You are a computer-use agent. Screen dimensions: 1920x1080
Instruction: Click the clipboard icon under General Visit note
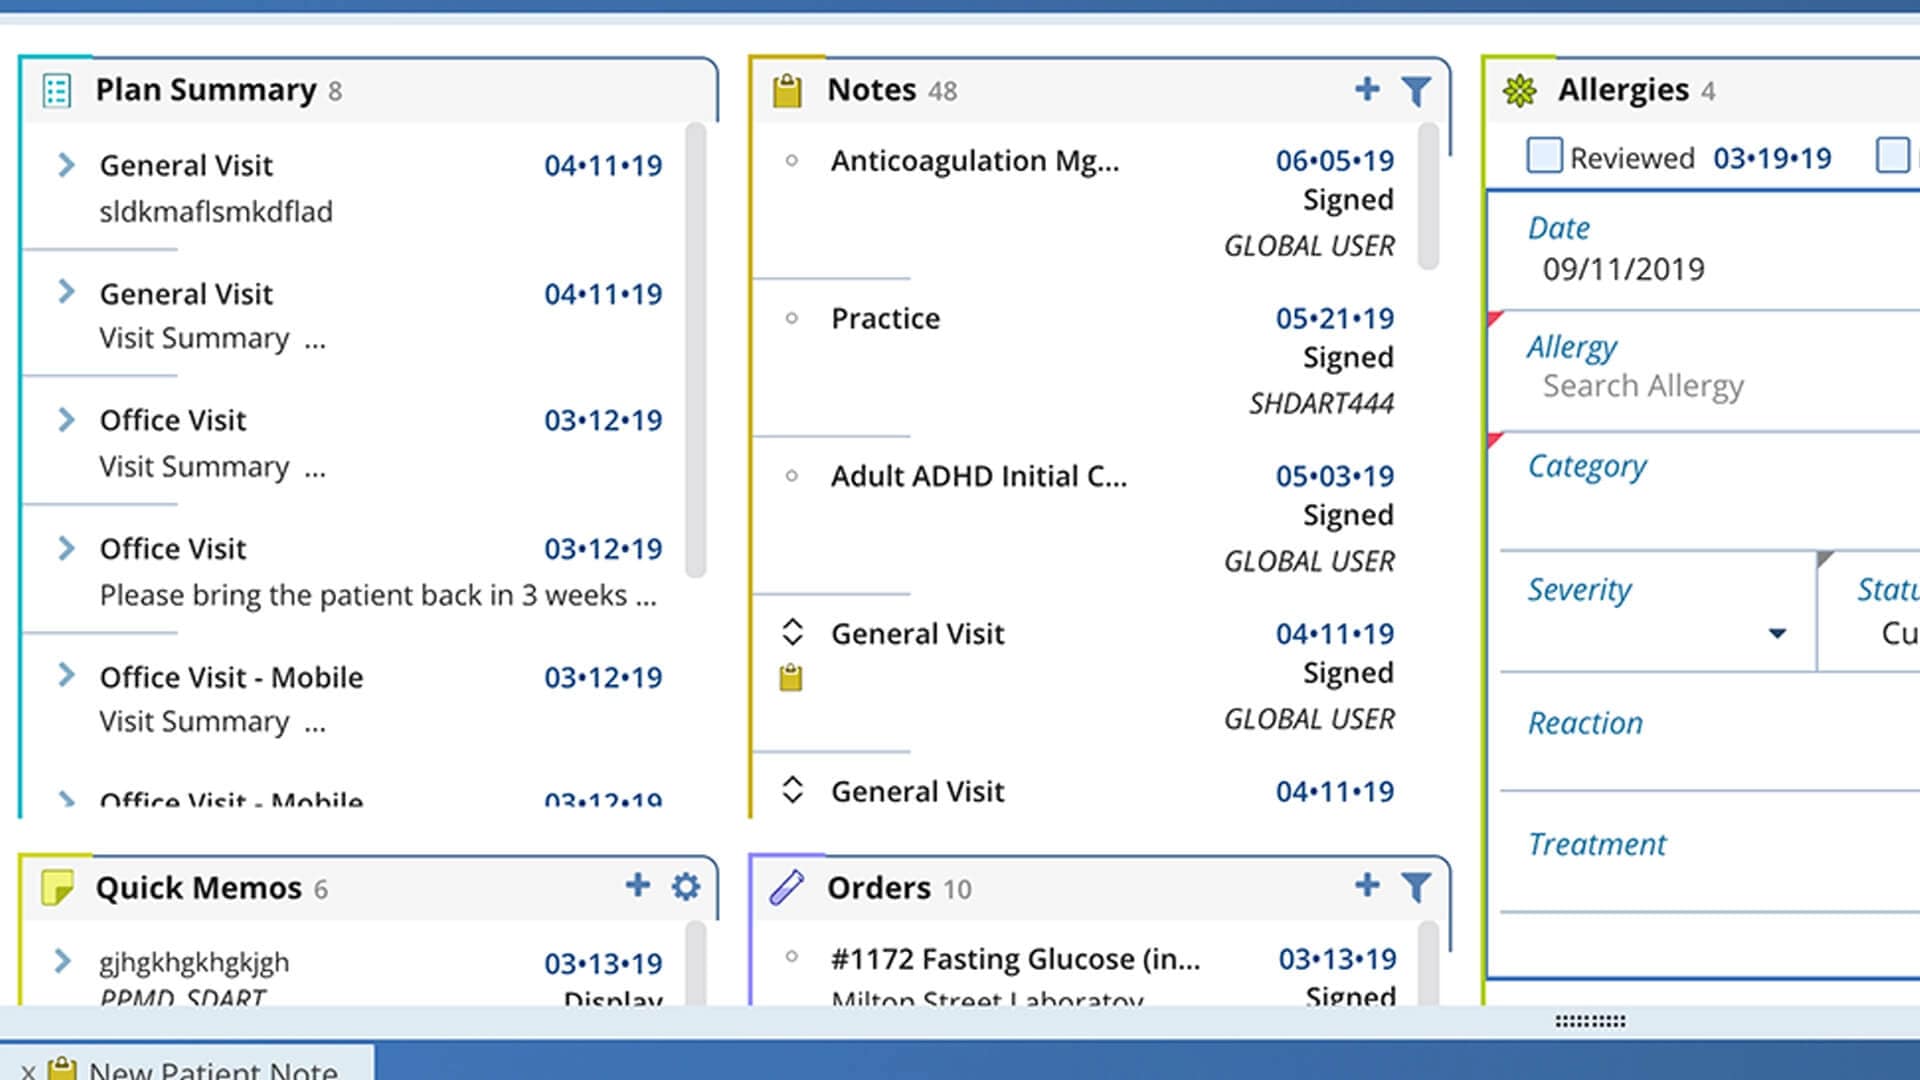(x=791, y=678)
